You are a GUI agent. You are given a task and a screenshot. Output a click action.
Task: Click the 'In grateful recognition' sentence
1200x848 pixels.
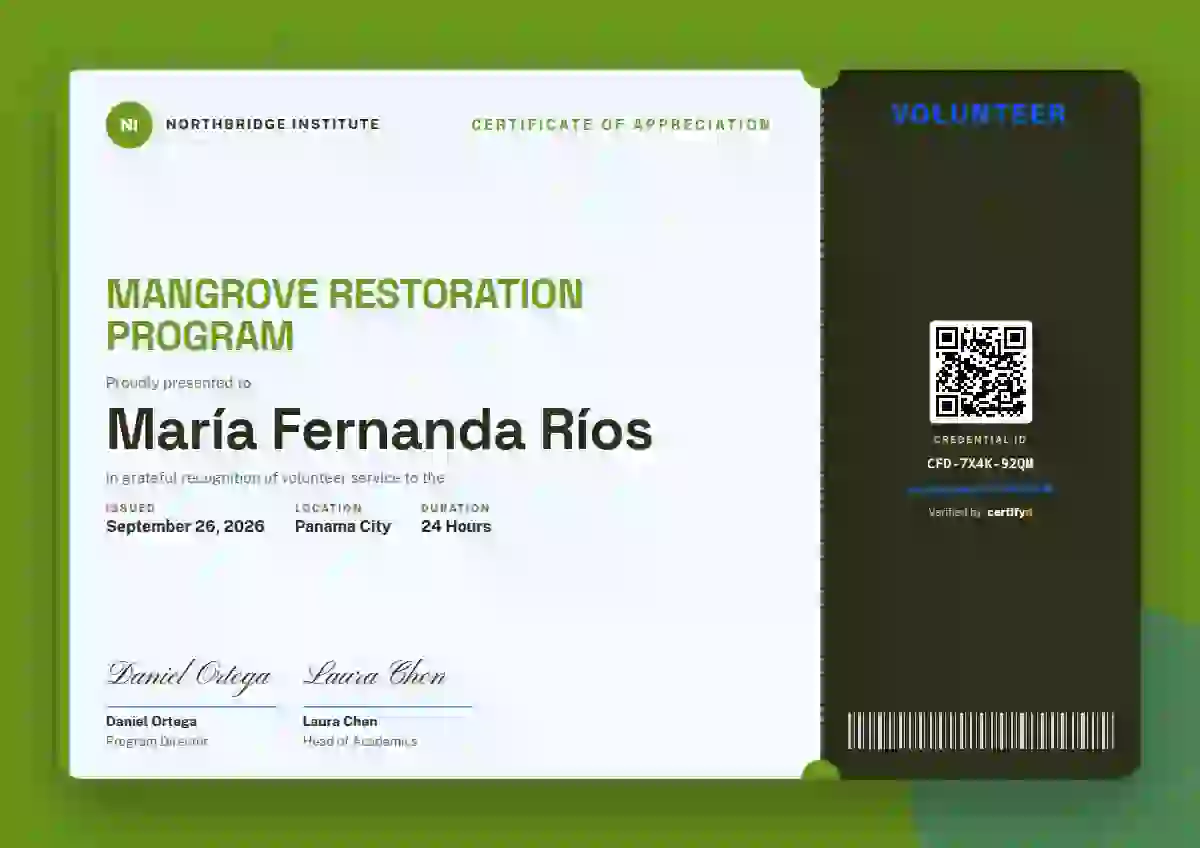click(275, 478)
